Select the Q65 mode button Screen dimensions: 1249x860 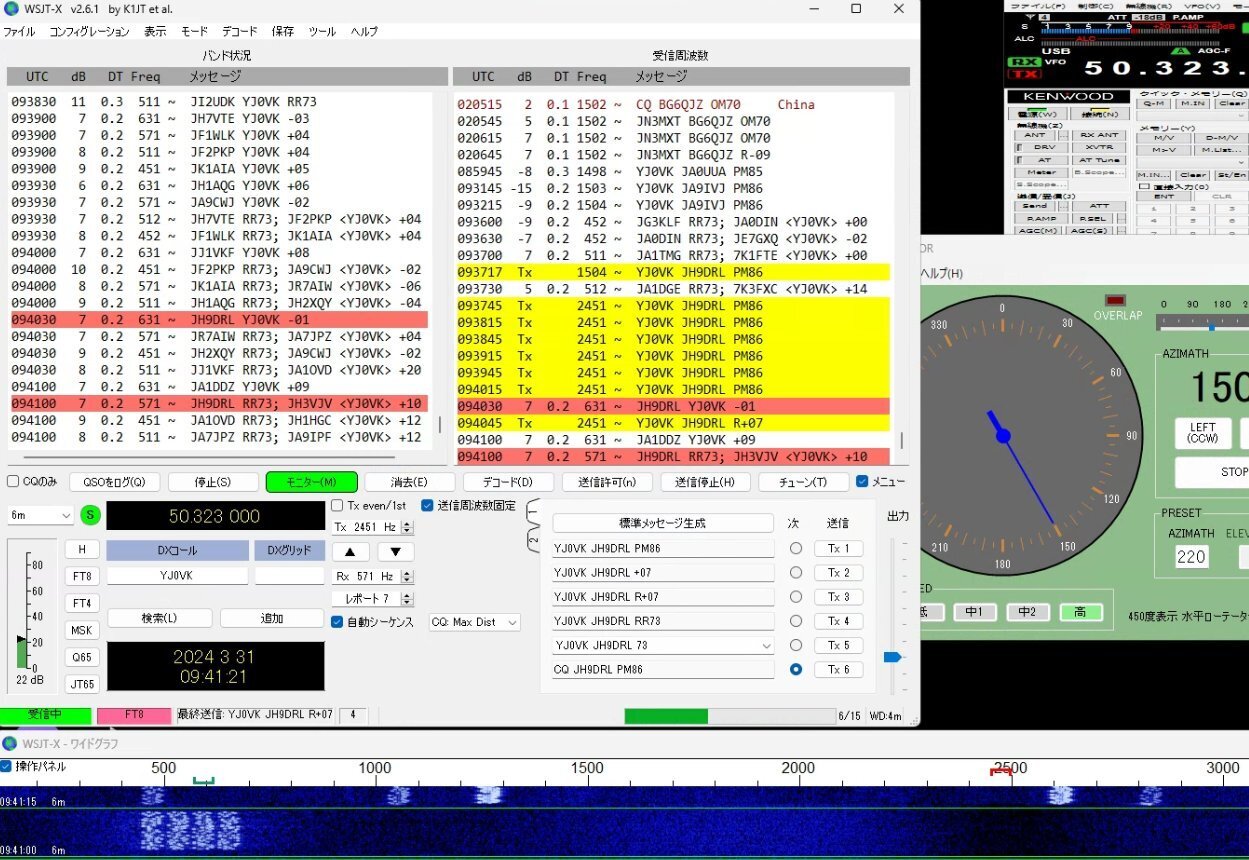click(82, 657)
